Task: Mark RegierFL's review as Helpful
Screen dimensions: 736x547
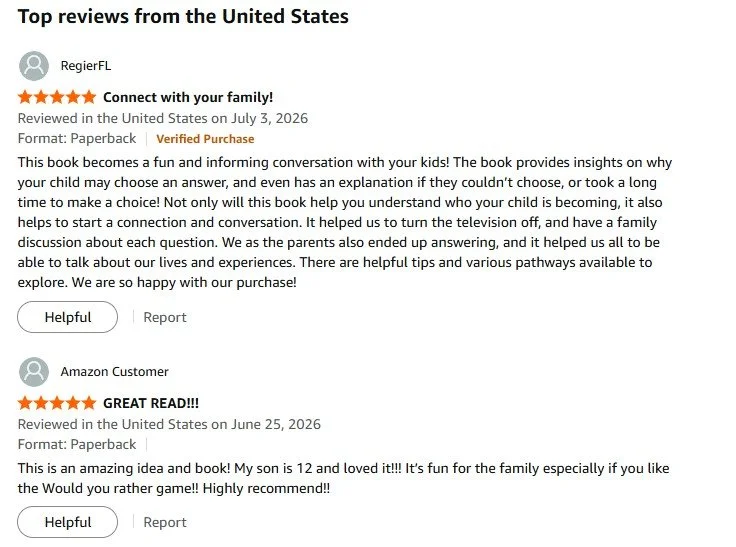Action: (68, 317)
